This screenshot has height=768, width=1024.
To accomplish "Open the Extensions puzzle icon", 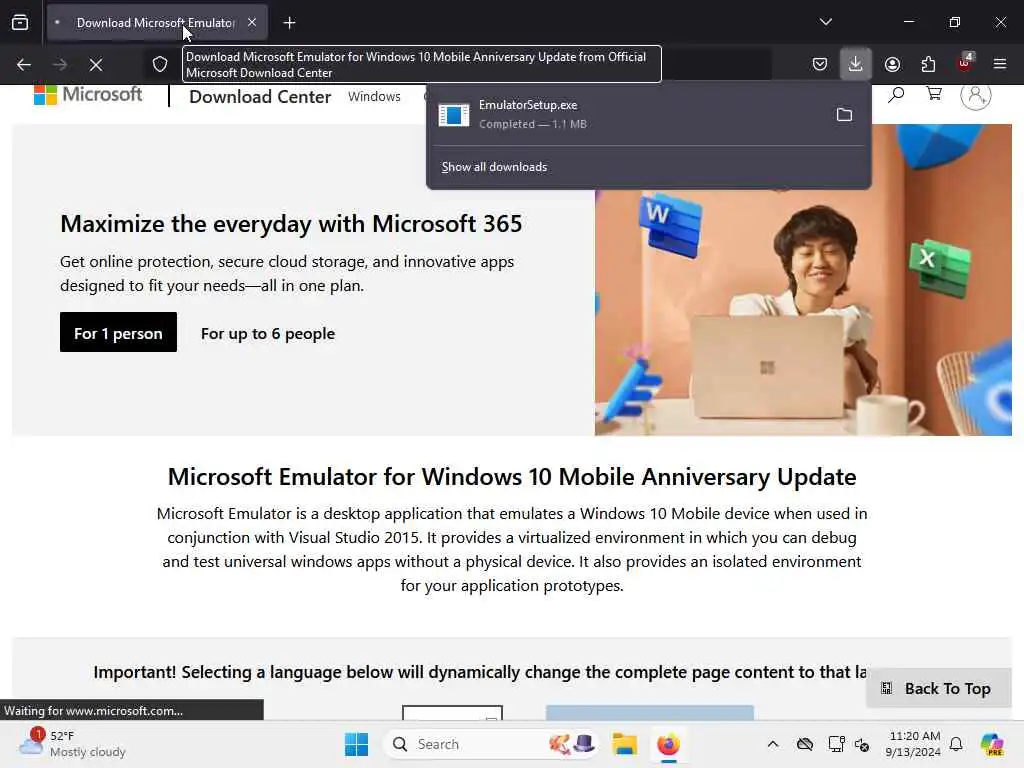I will [928, 64].
